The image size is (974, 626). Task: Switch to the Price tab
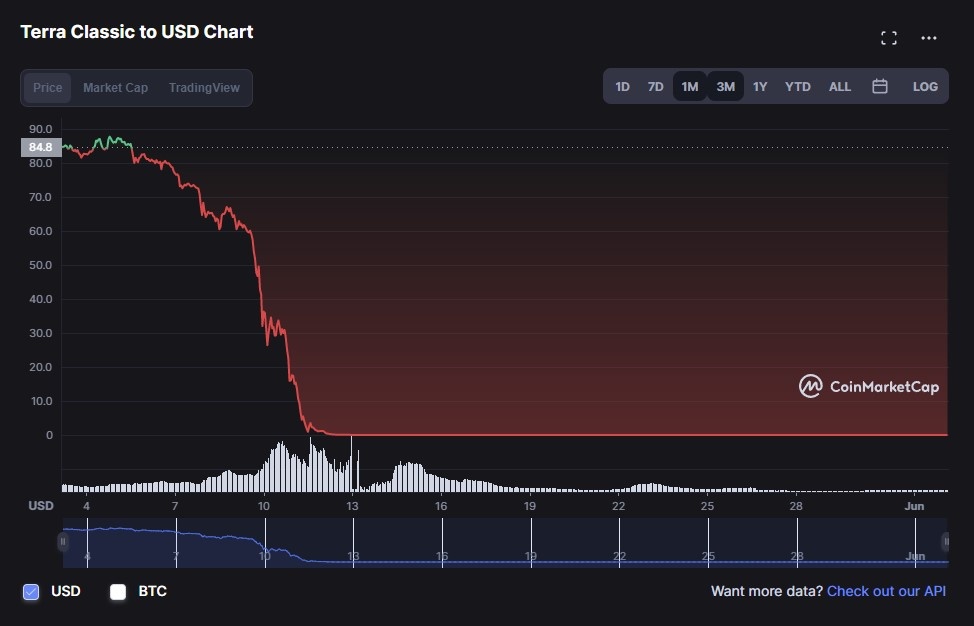pyautogui.click(x=47, y=88)
